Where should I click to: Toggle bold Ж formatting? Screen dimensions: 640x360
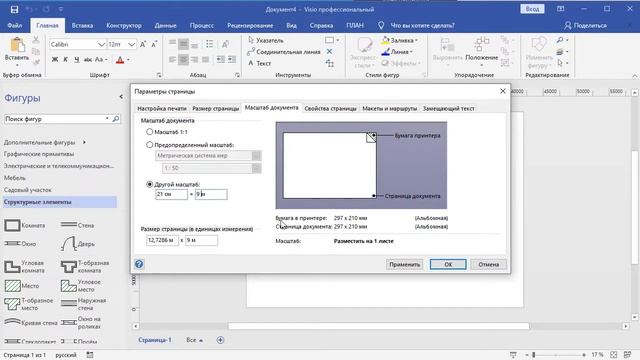click(55, 60)
